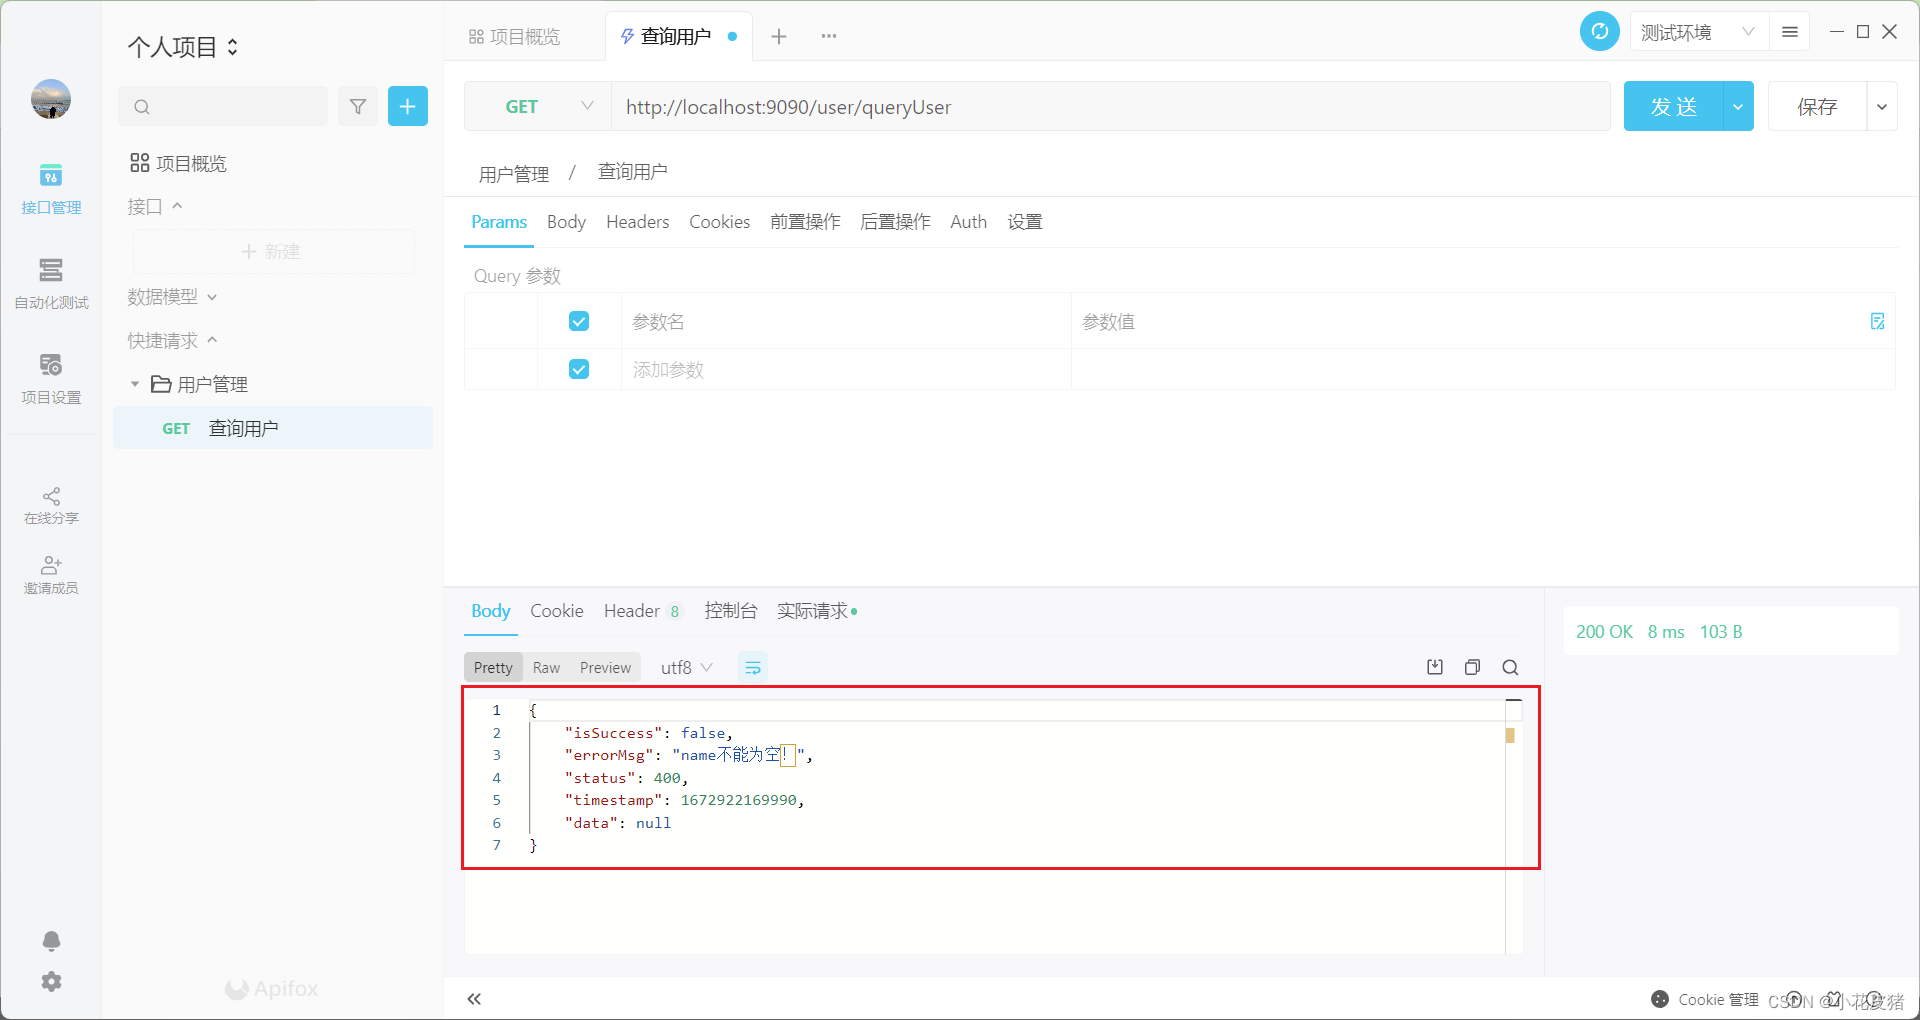Collapse the sidebar with the double chevron
1920x1020 pixels.
point(474,999)
